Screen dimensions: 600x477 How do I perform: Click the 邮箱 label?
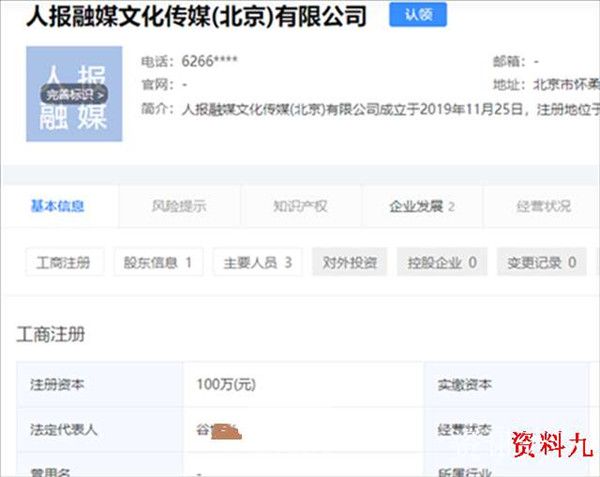(509, 61)
